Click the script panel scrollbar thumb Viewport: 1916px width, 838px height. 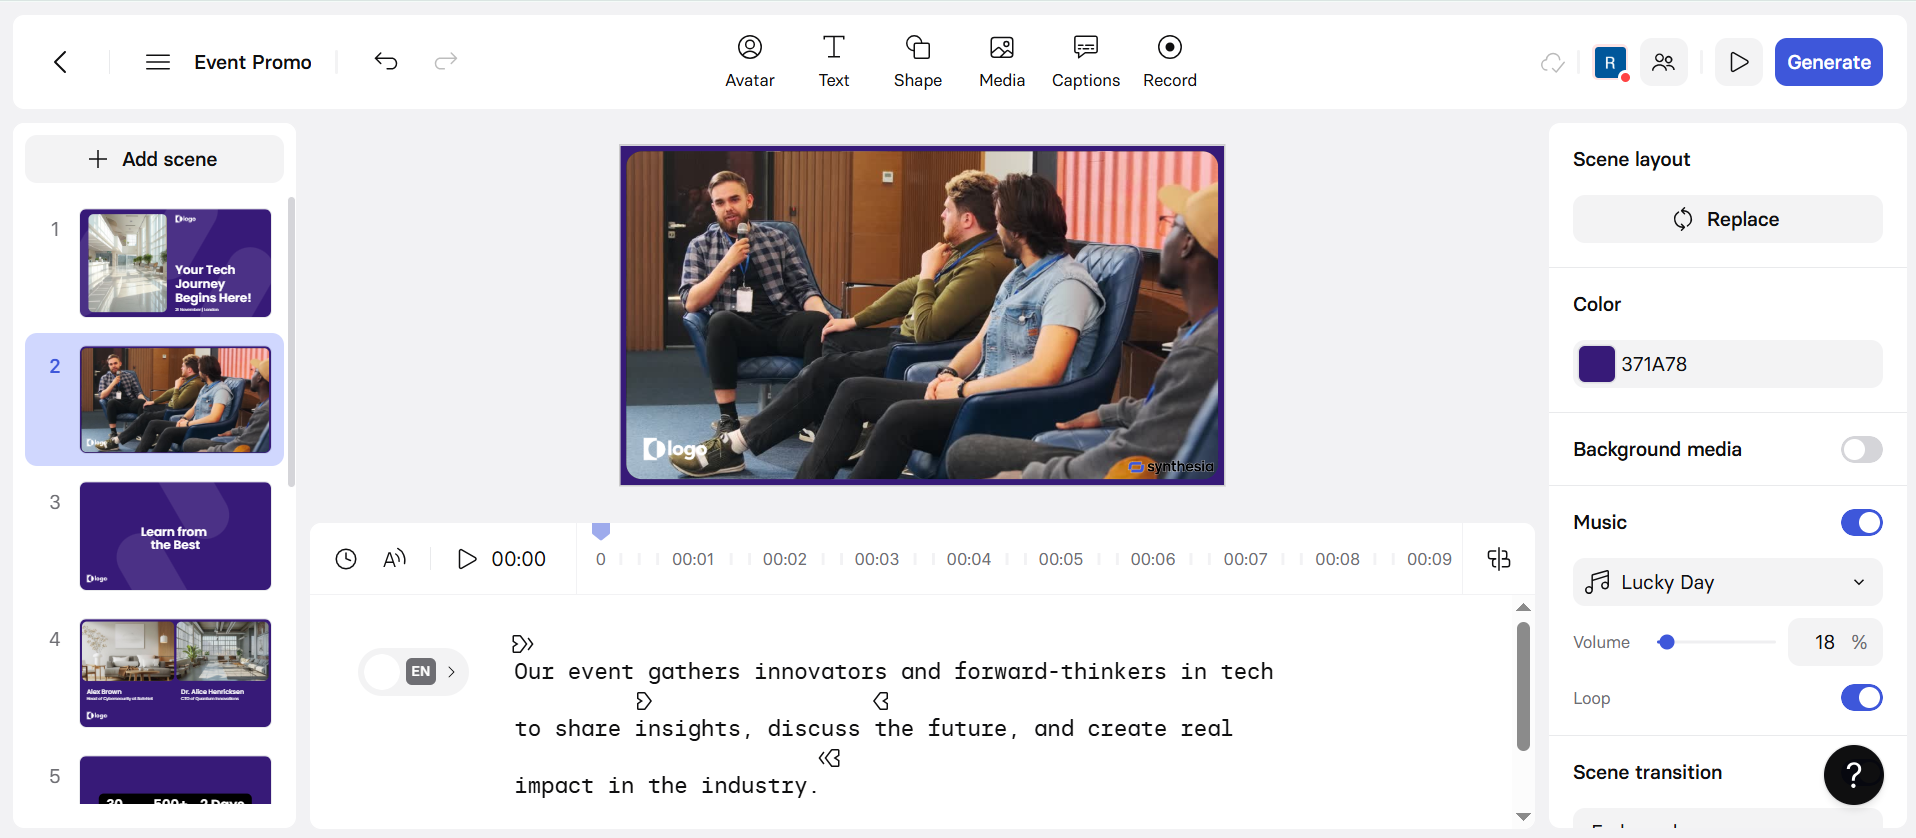tap(1523, 686)
